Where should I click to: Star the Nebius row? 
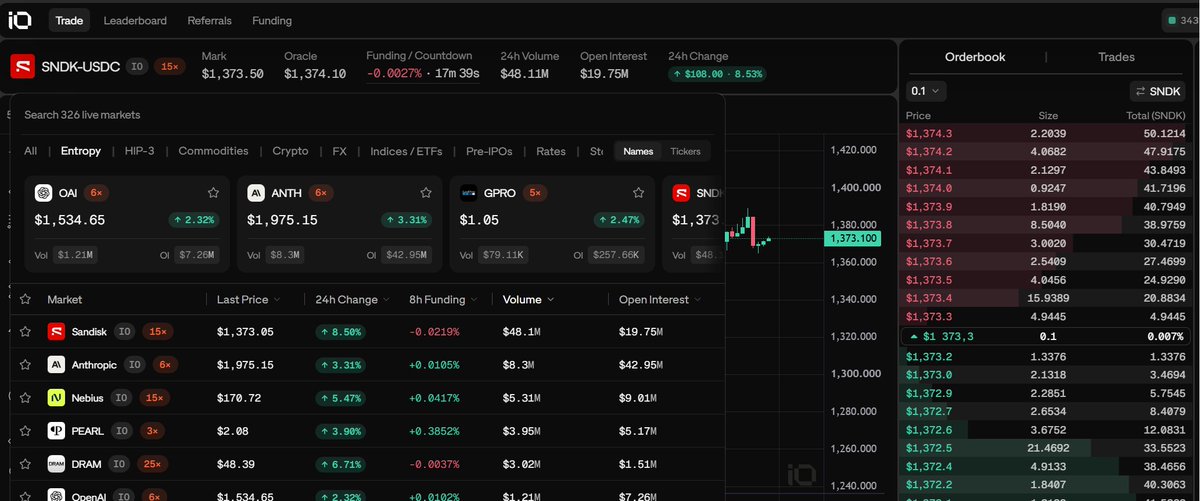click(x=25, y=398)
